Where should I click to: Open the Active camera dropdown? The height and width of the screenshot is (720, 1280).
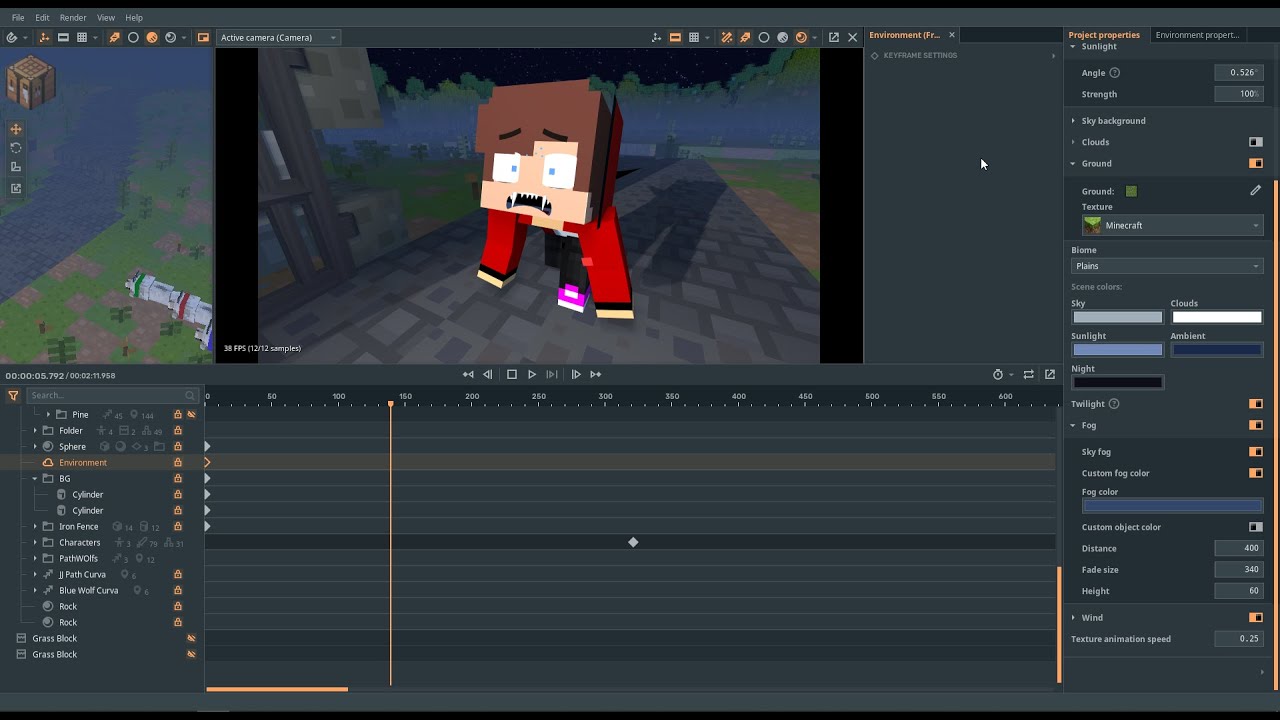pos(278,38)
